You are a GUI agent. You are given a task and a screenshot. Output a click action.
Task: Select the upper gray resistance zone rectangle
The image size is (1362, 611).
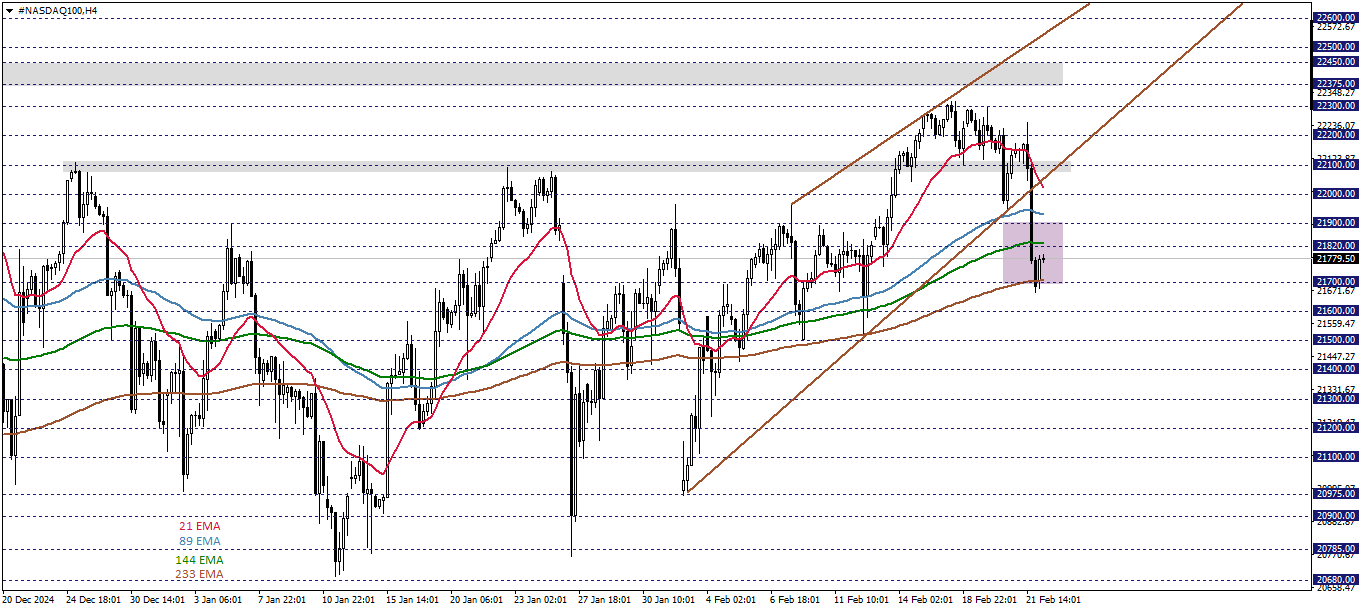[531, 72]
